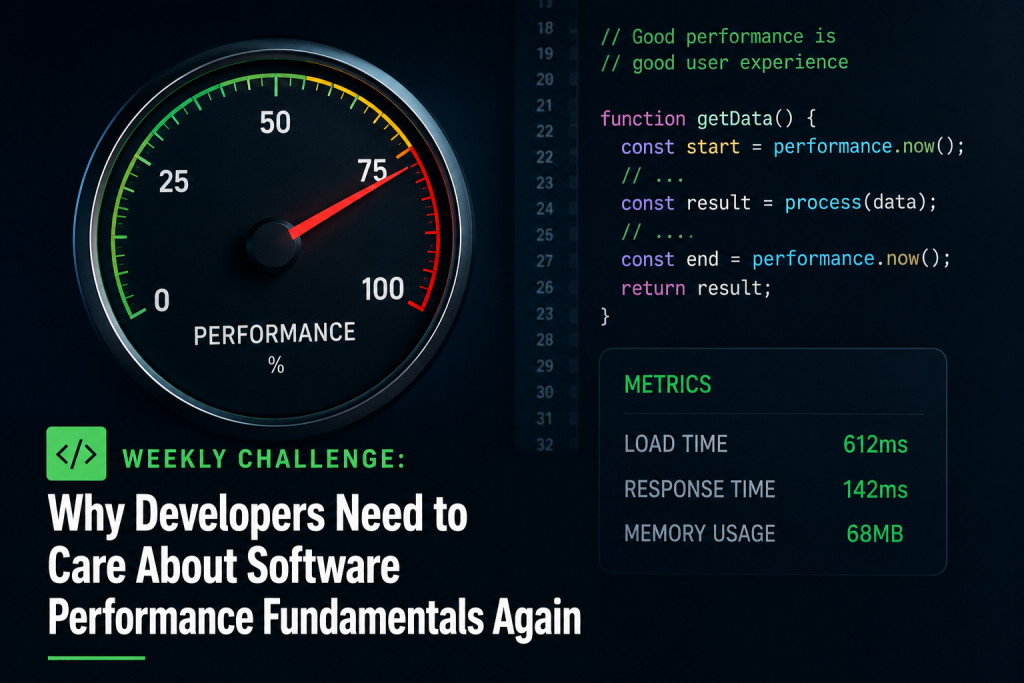Click the 'const start = performance.now();' line
Viewport: 1024px width, 683px height.
coord(792,146)
